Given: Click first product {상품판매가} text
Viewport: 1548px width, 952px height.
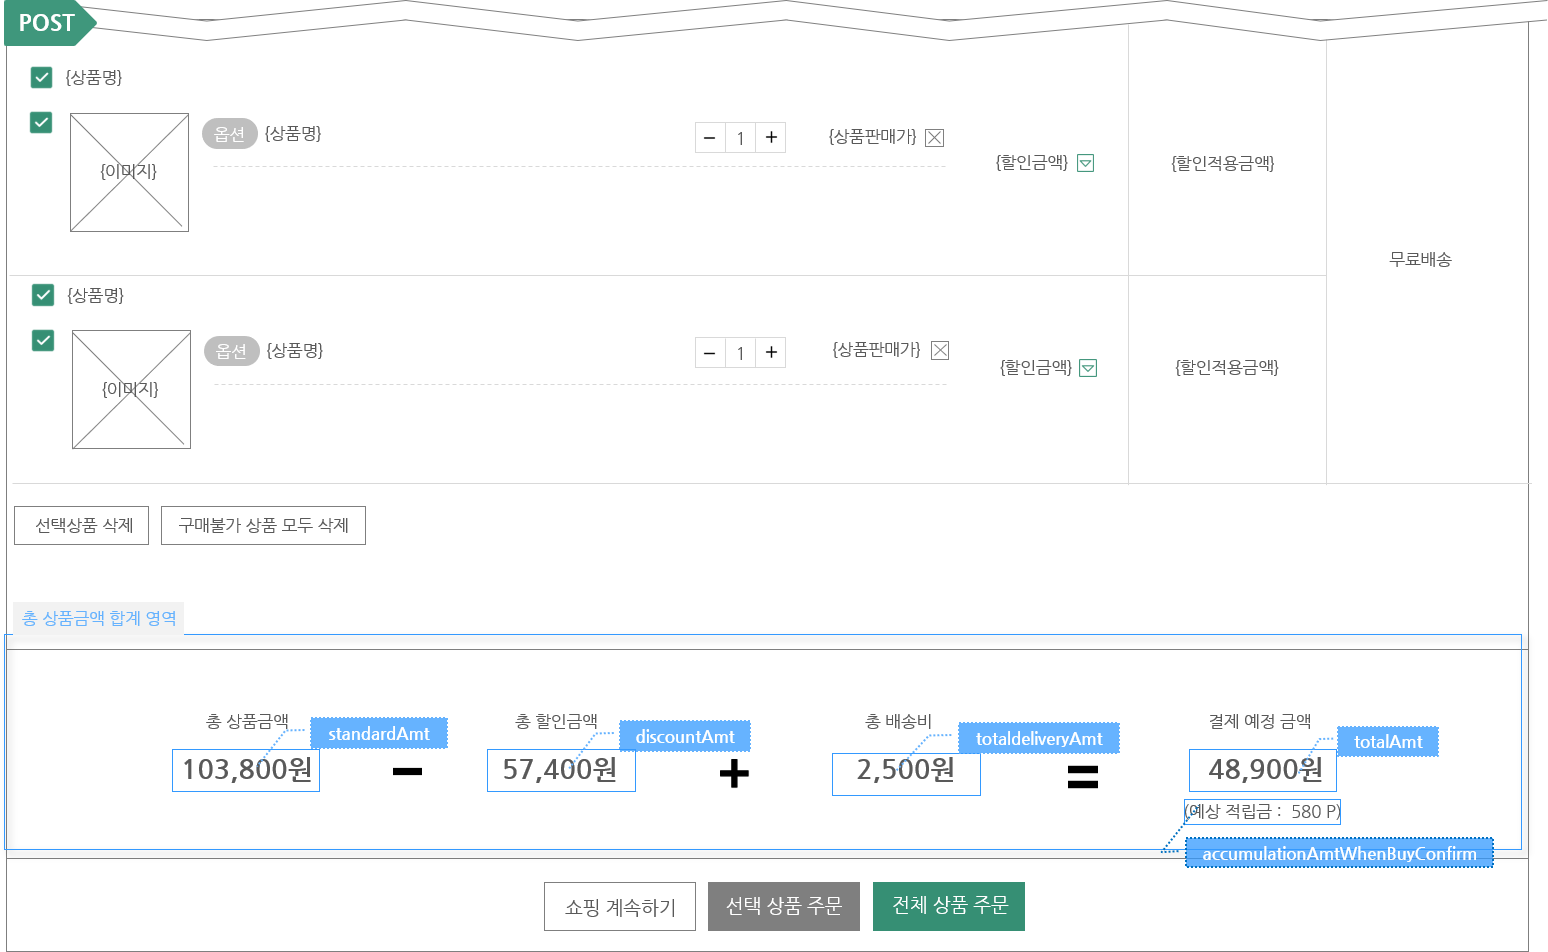Looking at the screenshot, I should click(x=872, y=136).
